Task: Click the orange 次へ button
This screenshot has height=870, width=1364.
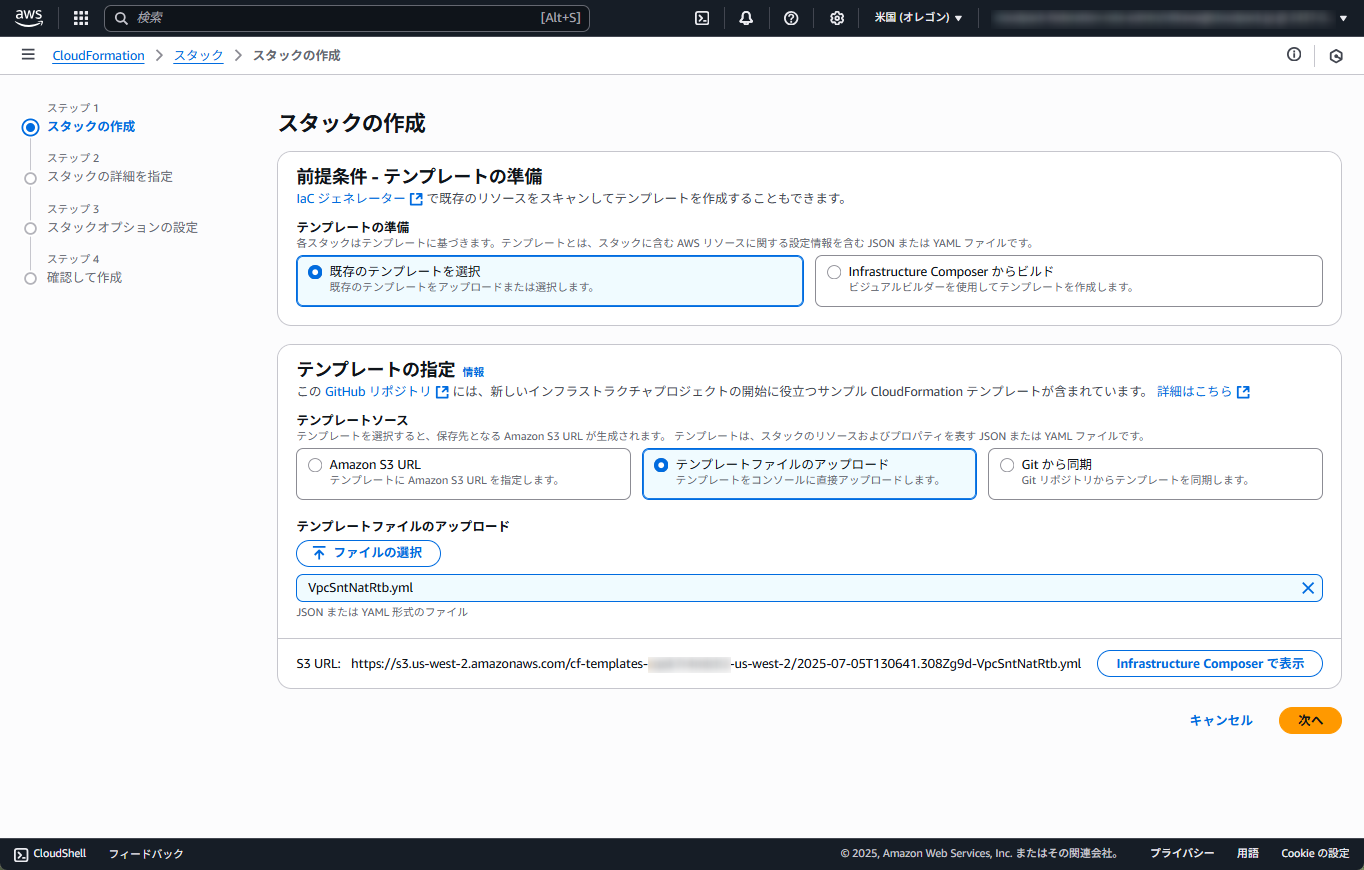Action: [1310, 721]
